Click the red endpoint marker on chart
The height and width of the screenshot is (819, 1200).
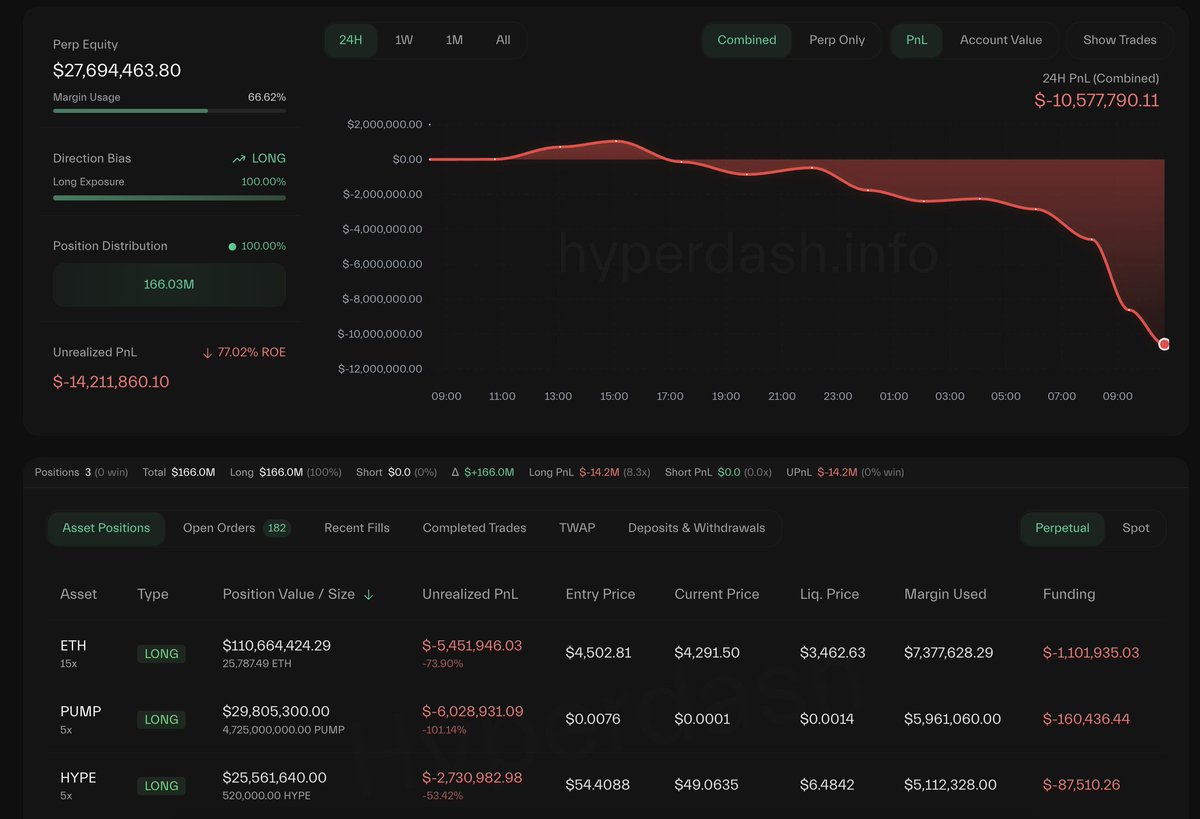tap(1164, 344)
